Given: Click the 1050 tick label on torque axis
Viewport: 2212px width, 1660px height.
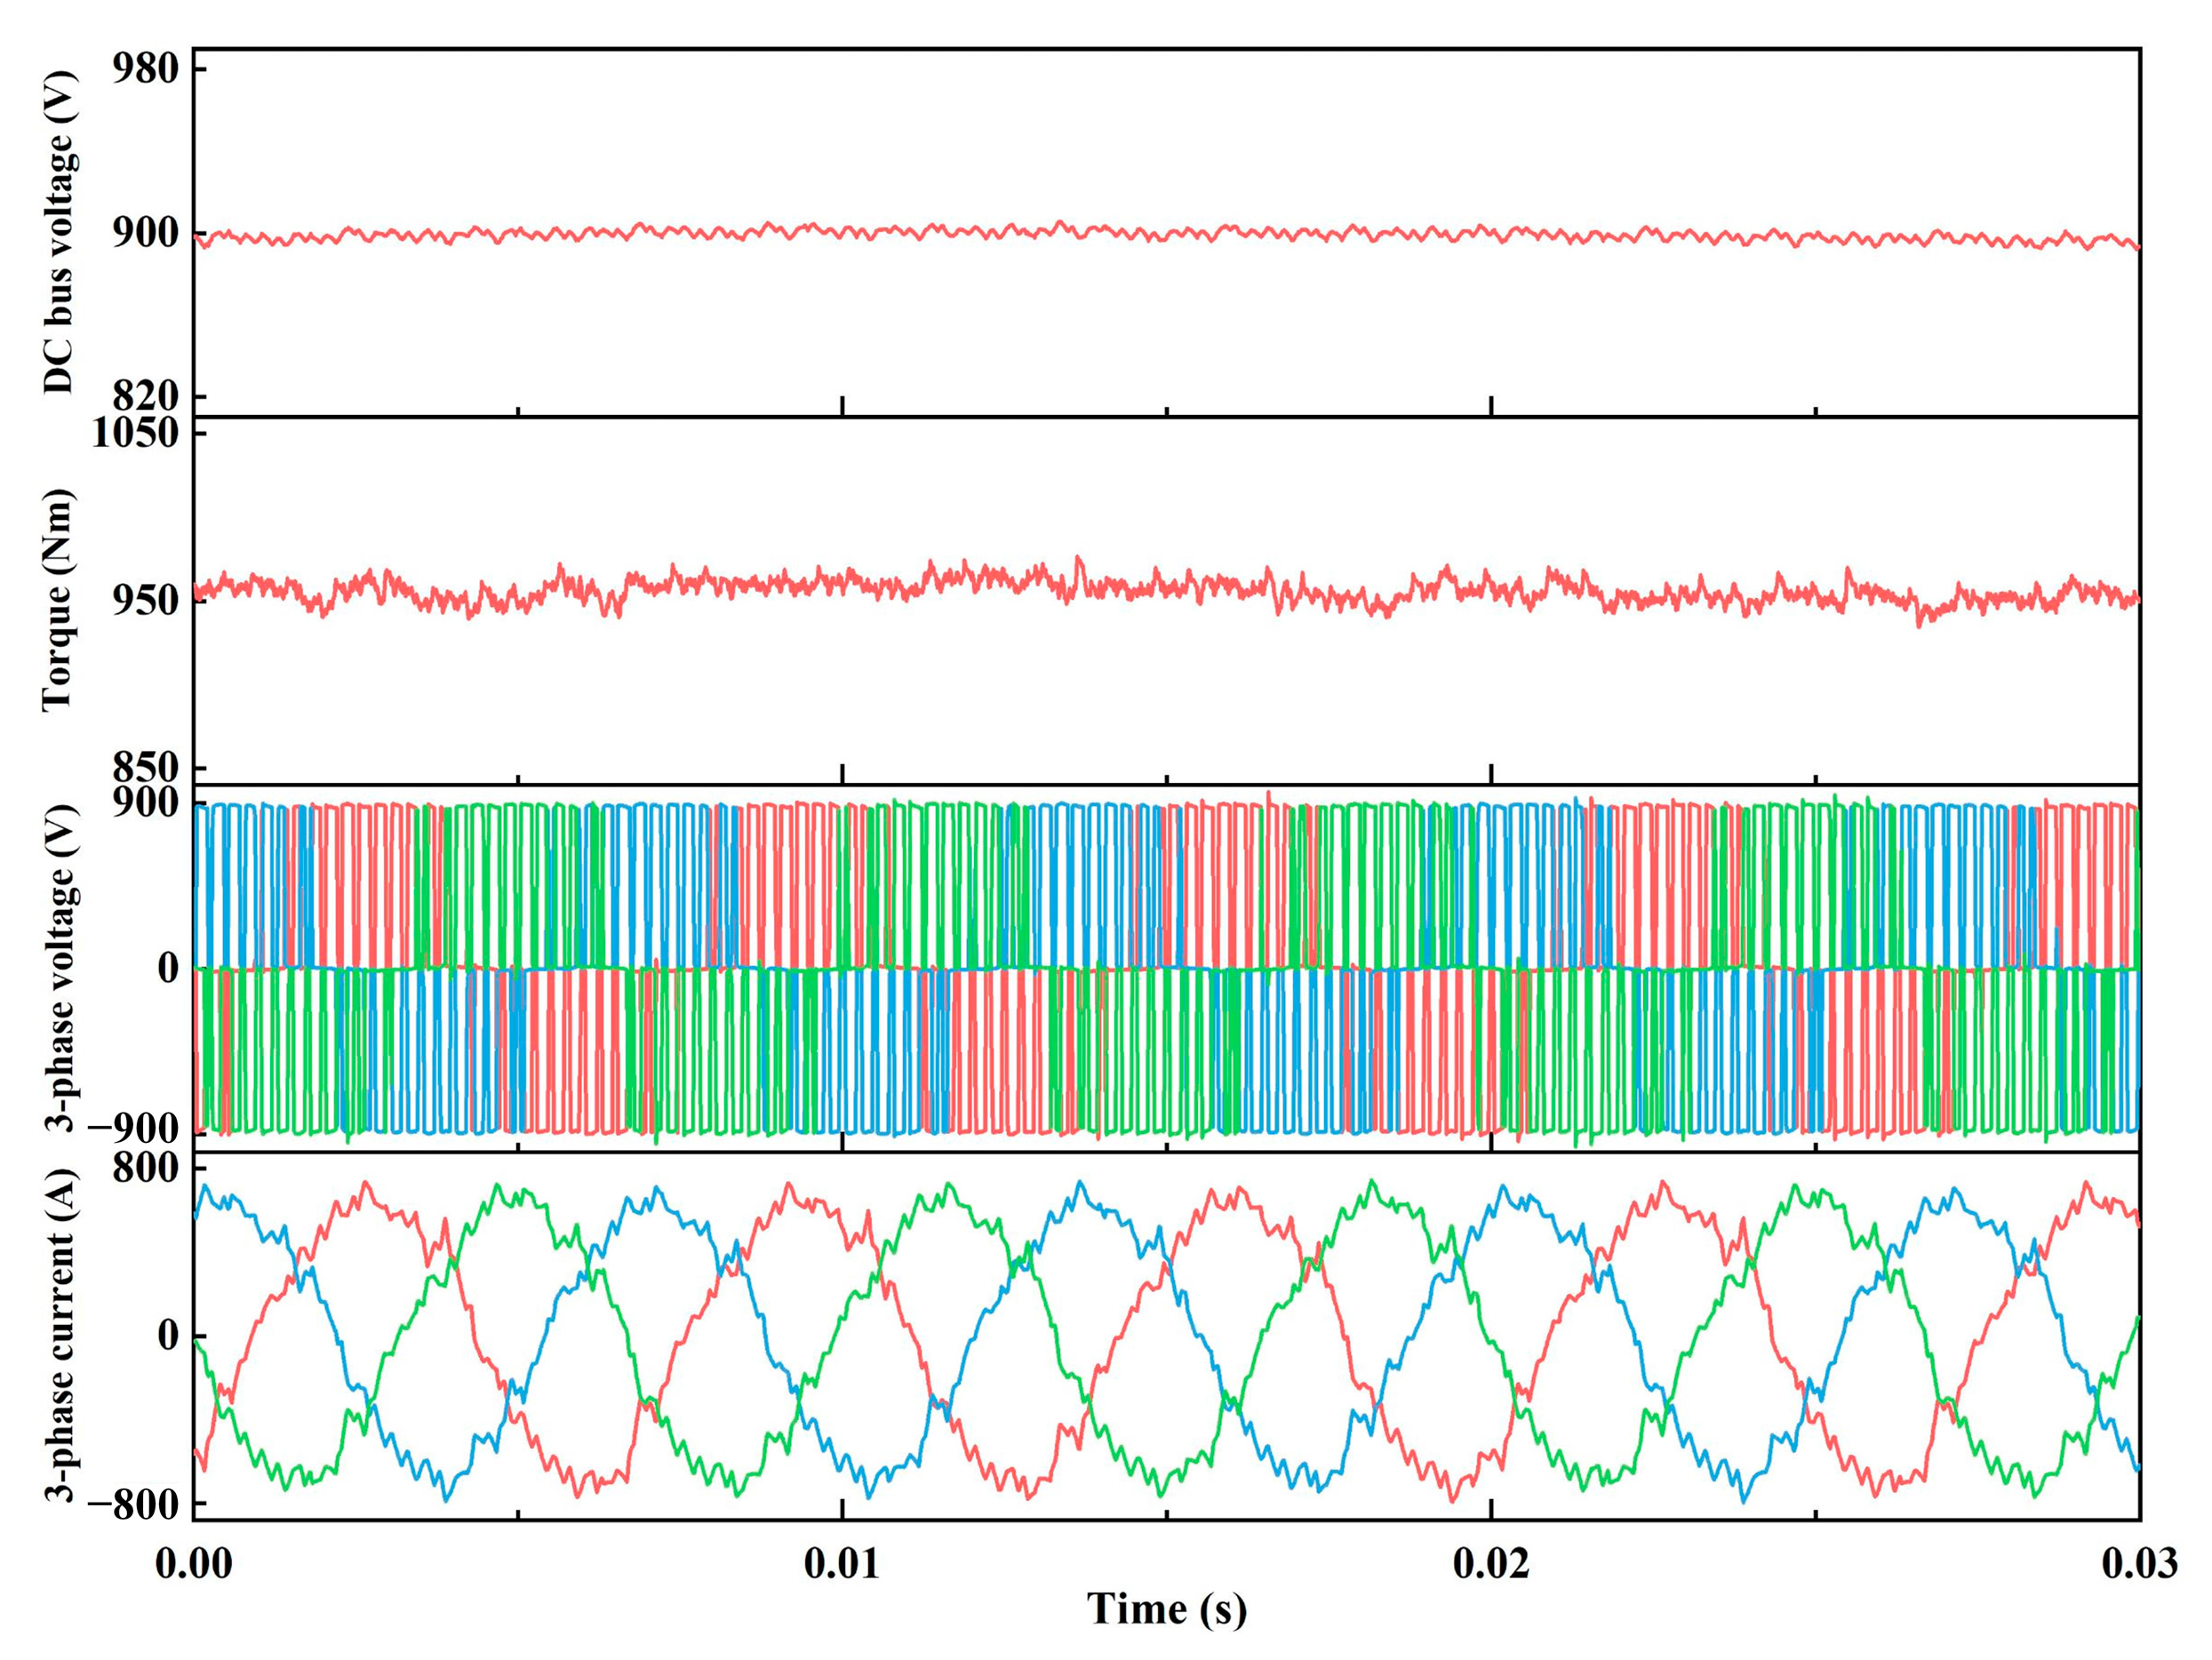Looking at the screenshot, I should pyautogui.click(x=135, y=433).
